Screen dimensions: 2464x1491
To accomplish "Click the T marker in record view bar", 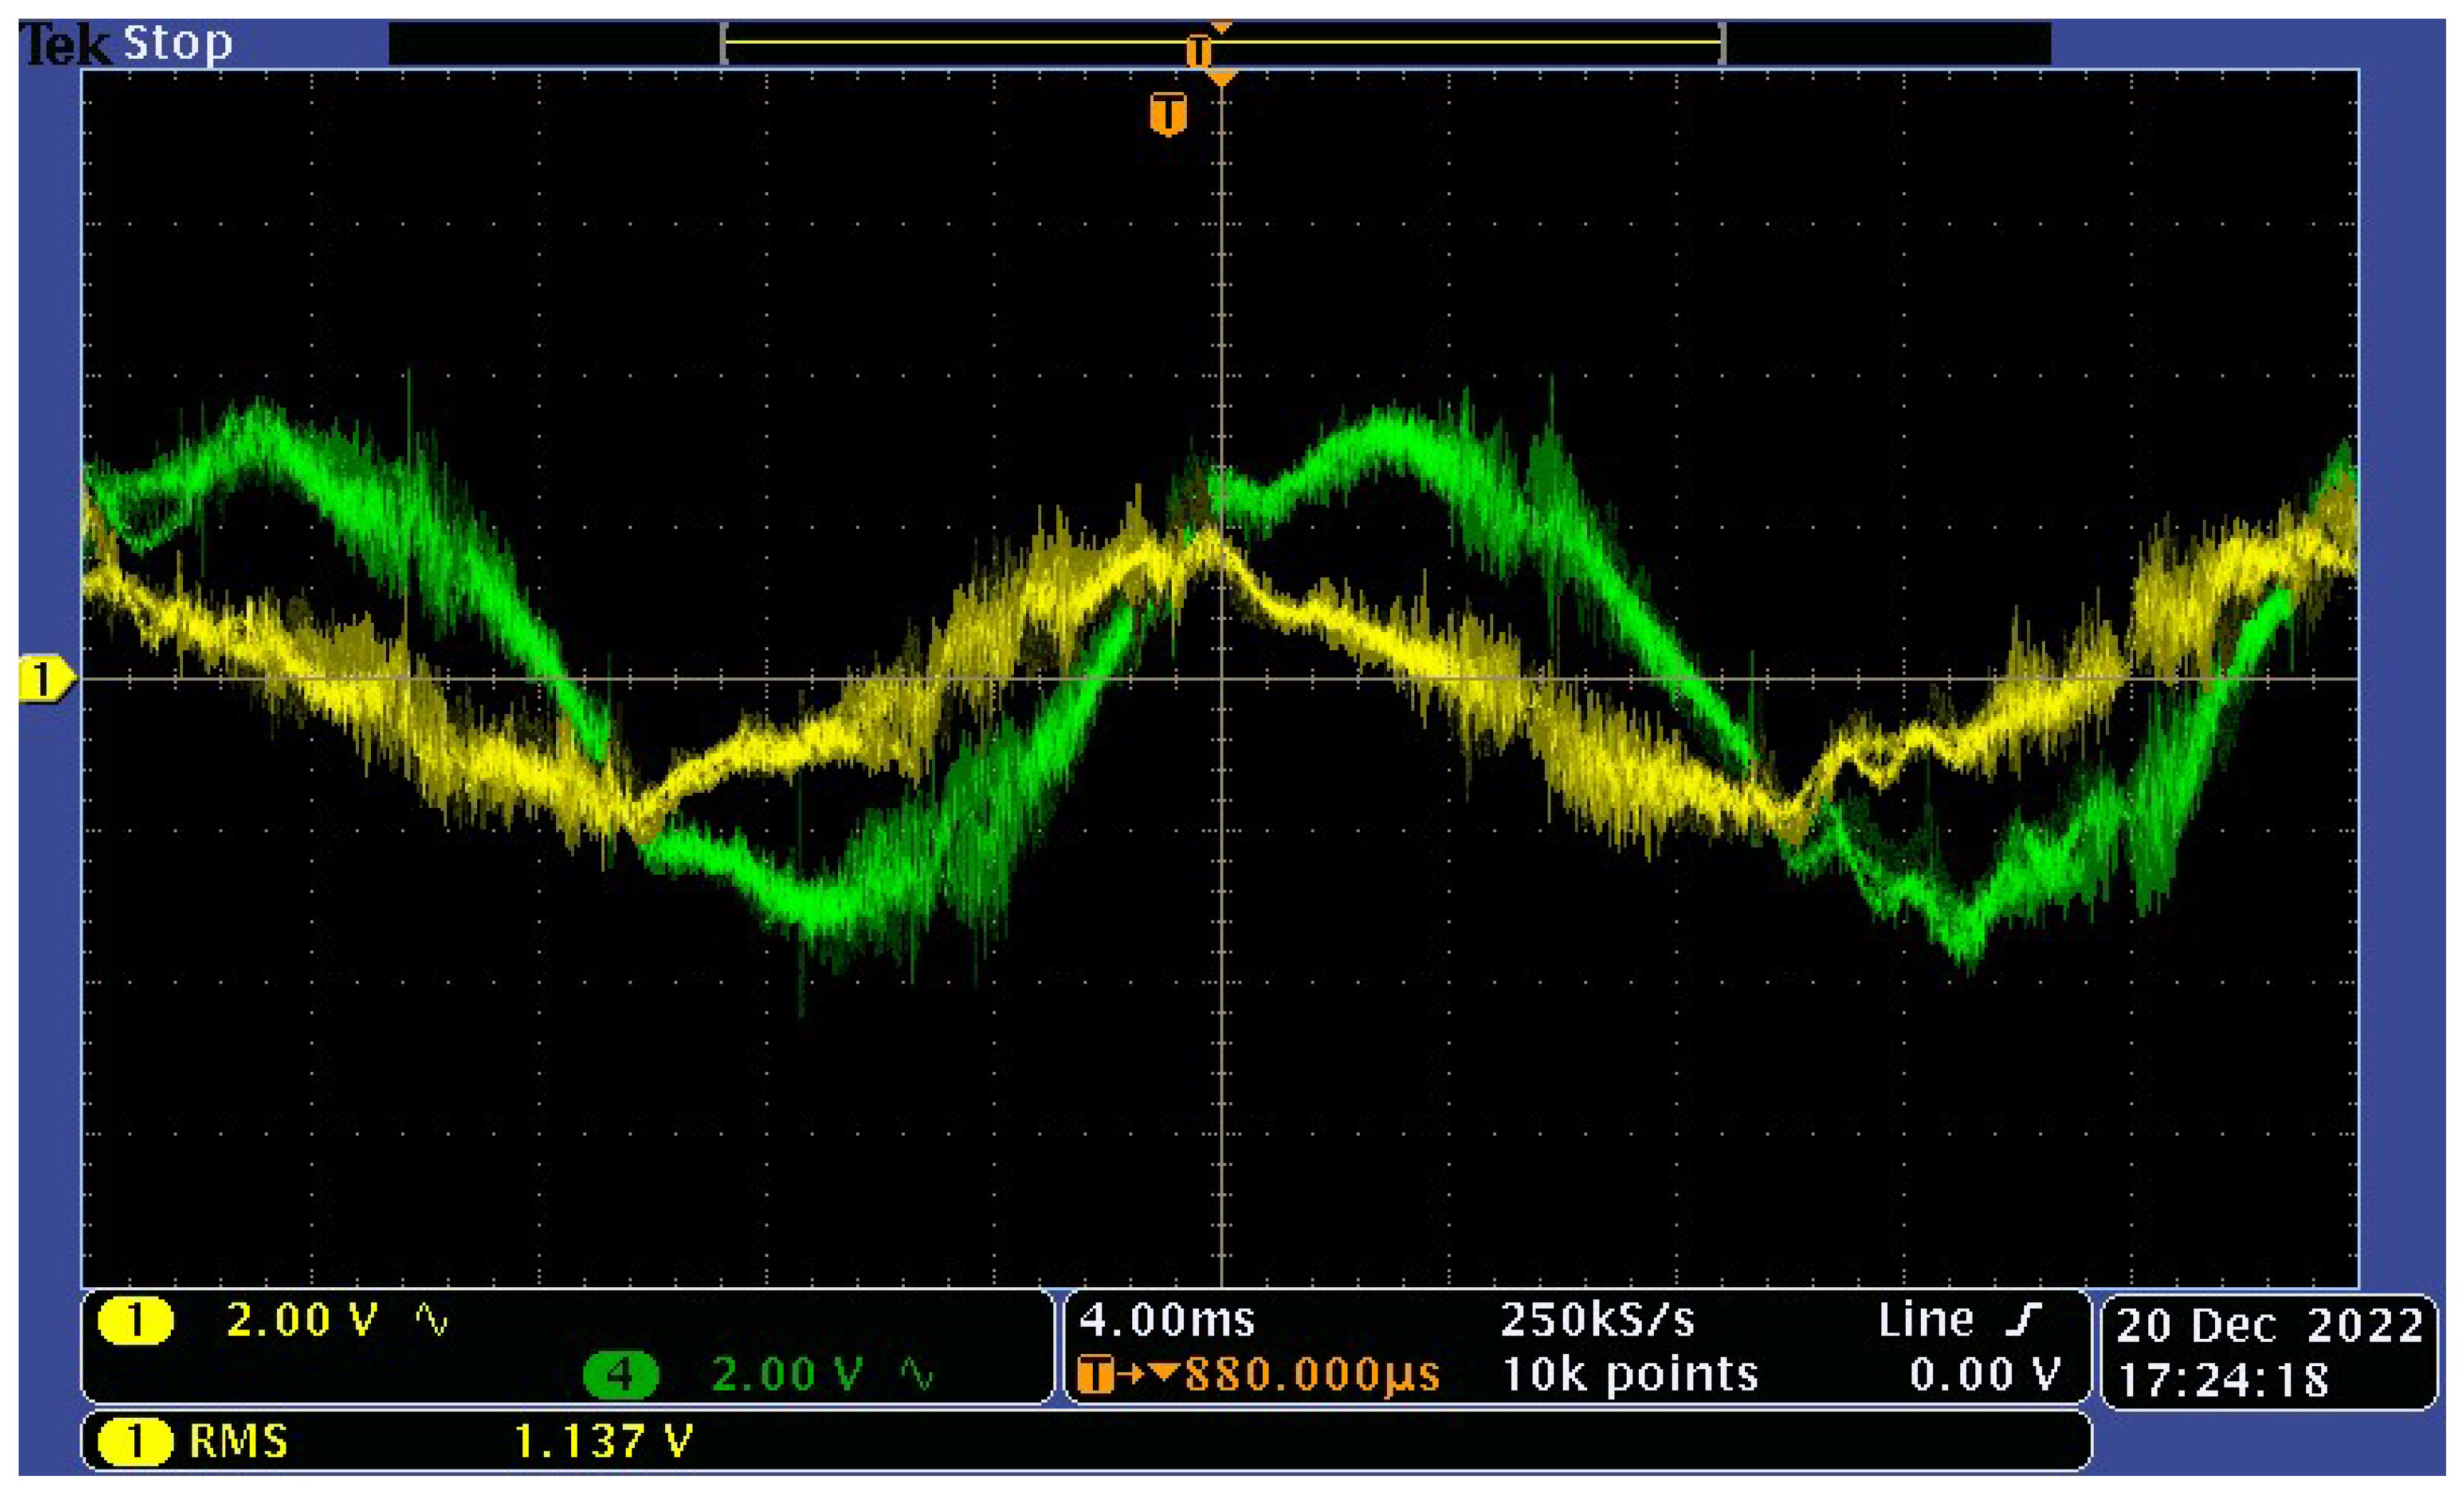I will 1198,50.
